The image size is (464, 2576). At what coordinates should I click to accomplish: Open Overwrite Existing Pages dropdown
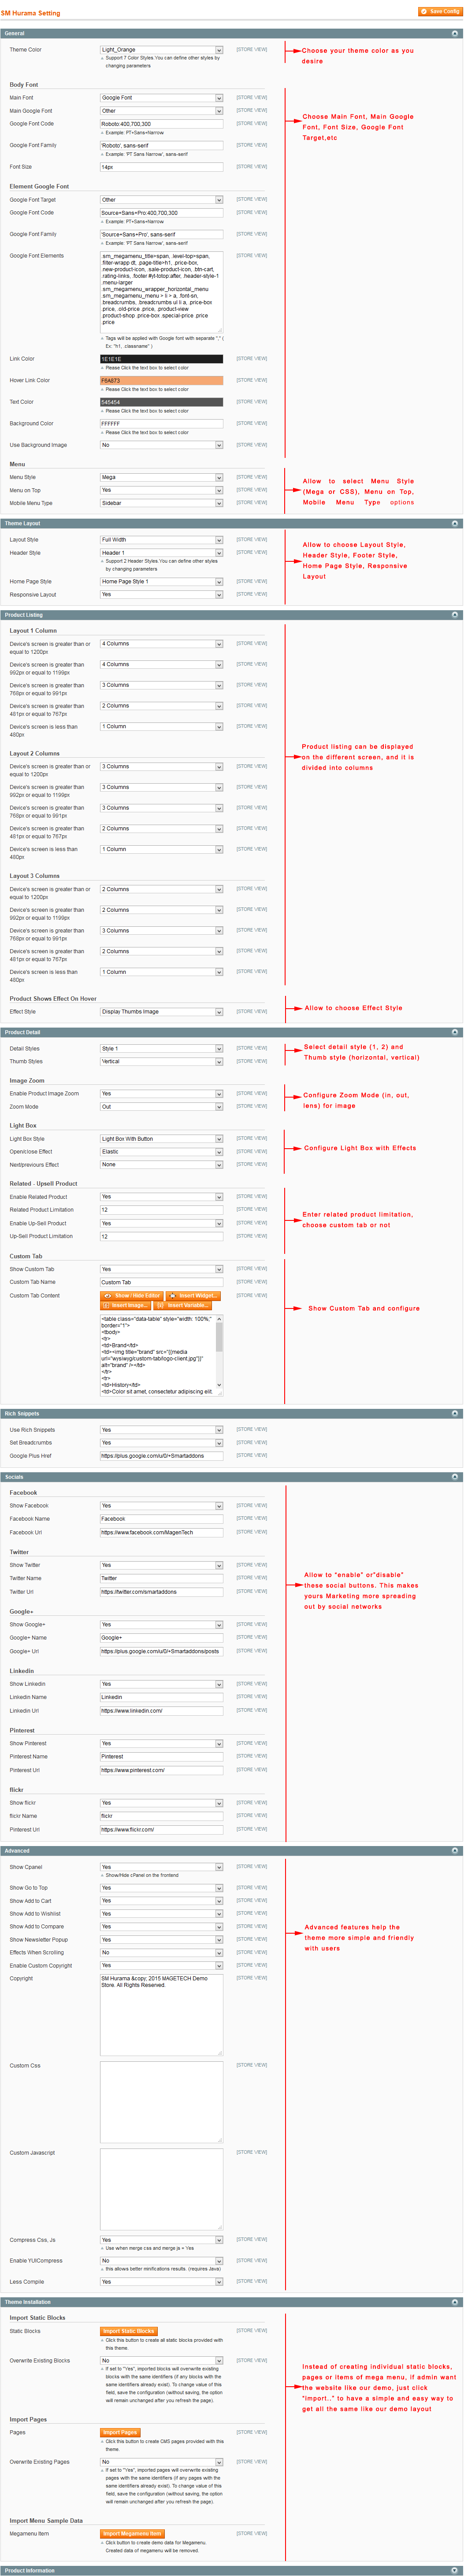pyautogui.click(x=161, y=2462)
